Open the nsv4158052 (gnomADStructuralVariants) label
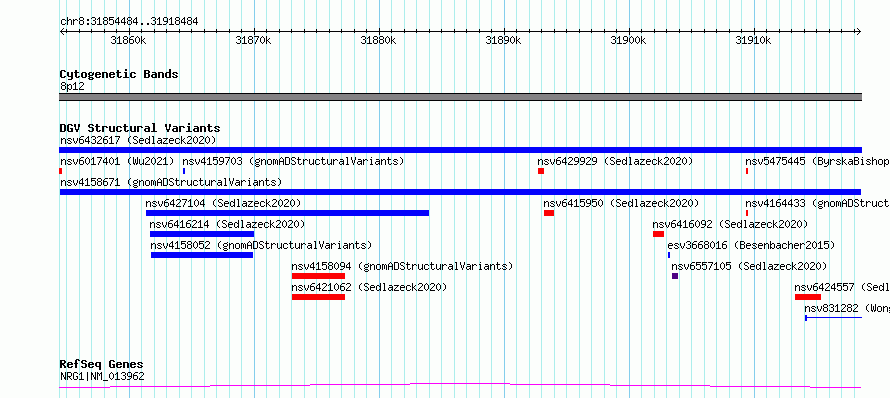This screenshot has width=890, height=398. [261, 245]
